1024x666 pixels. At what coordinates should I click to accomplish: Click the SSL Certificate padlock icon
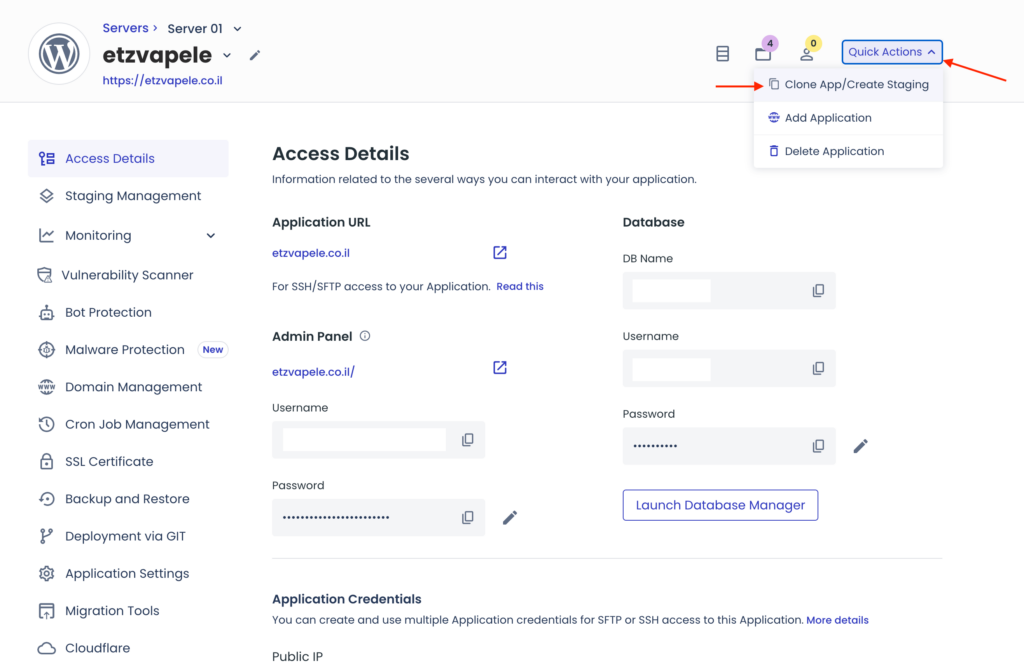click(x=46, y=461)
